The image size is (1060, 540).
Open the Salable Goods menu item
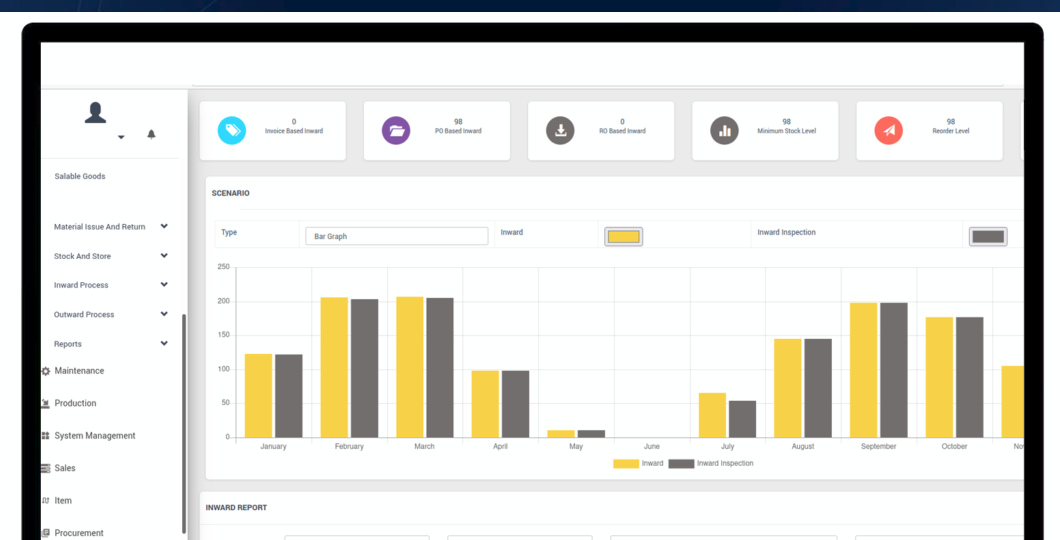[x=80, y=176]
